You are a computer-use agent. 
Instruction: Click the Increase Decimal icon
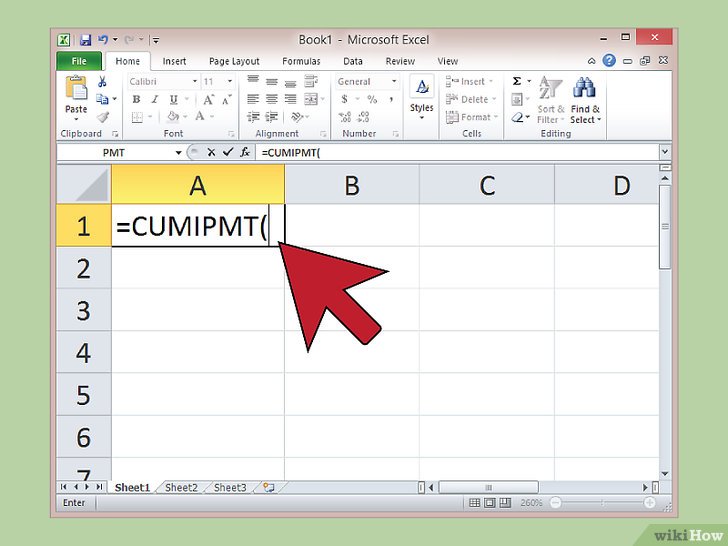click(344, 117)
